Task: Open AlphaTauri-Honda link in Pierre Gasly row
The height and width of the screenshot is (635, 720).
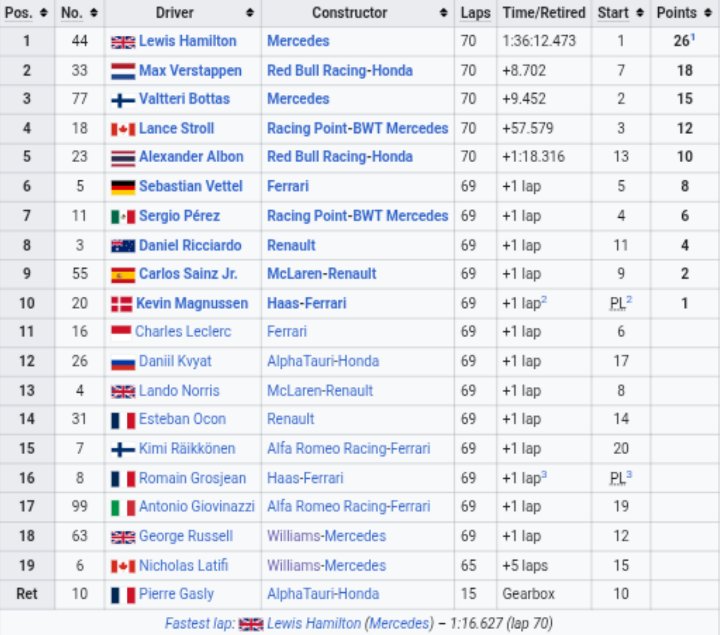Action: tap(323, 594)
